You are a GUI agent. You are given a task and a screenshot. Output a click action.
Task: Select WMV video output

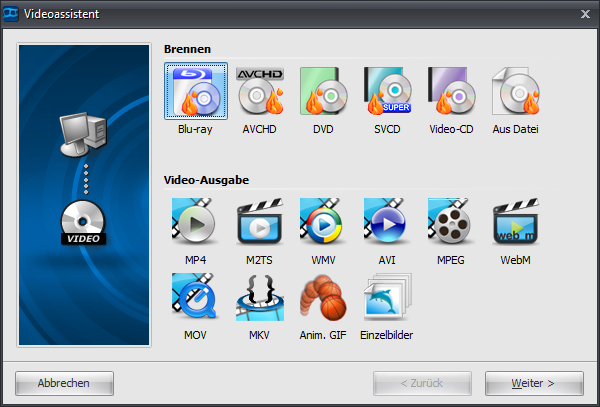324,223
